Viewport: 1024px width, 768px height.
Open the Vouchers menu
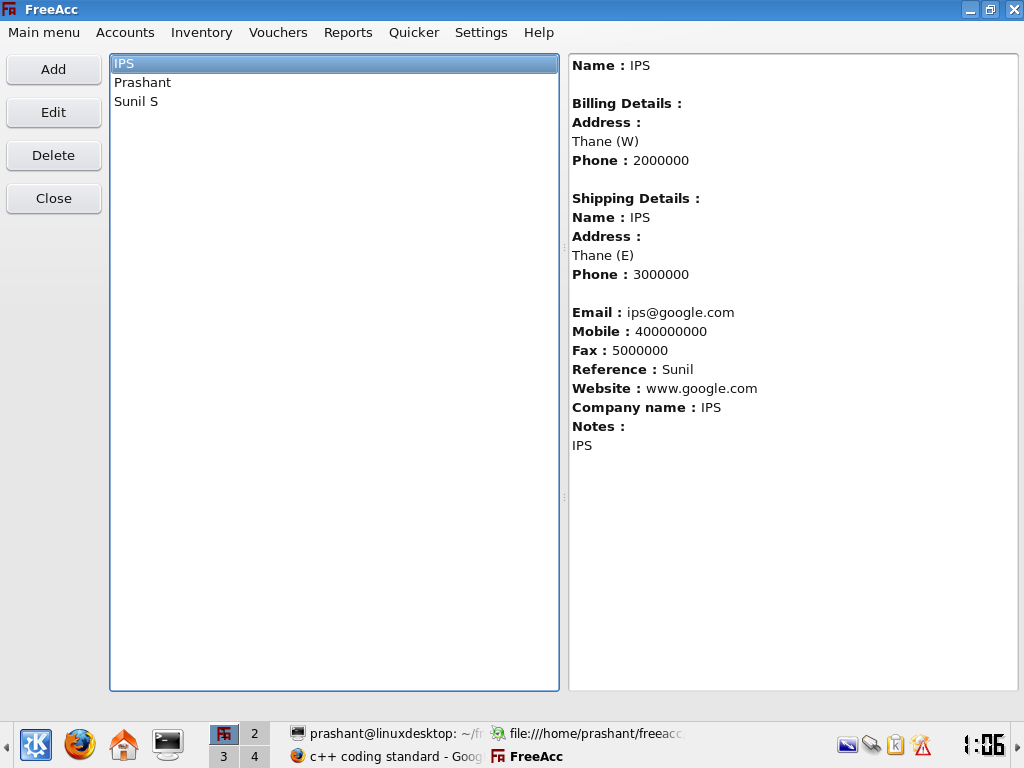click(x=278, y=33)
